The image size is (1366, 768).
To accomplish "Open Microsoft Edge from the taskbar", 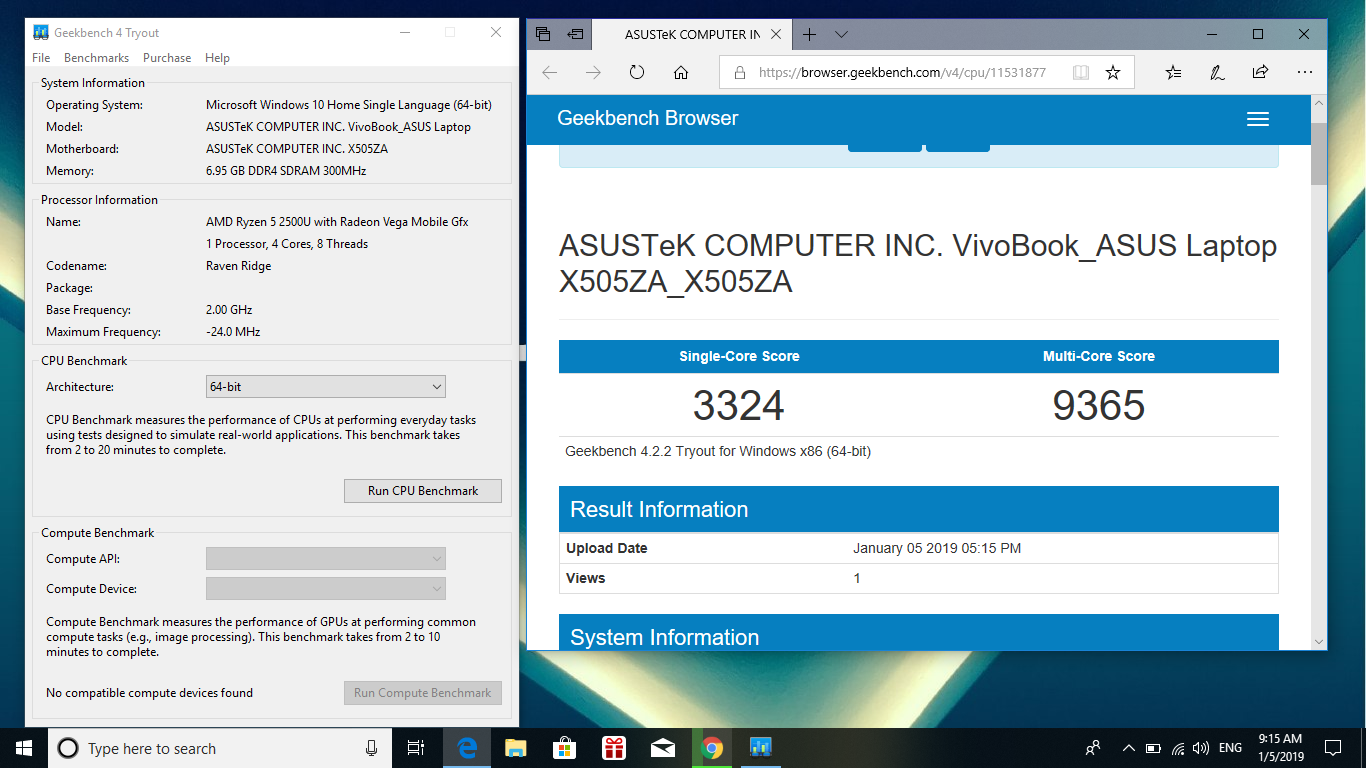I will coord(467,748).
